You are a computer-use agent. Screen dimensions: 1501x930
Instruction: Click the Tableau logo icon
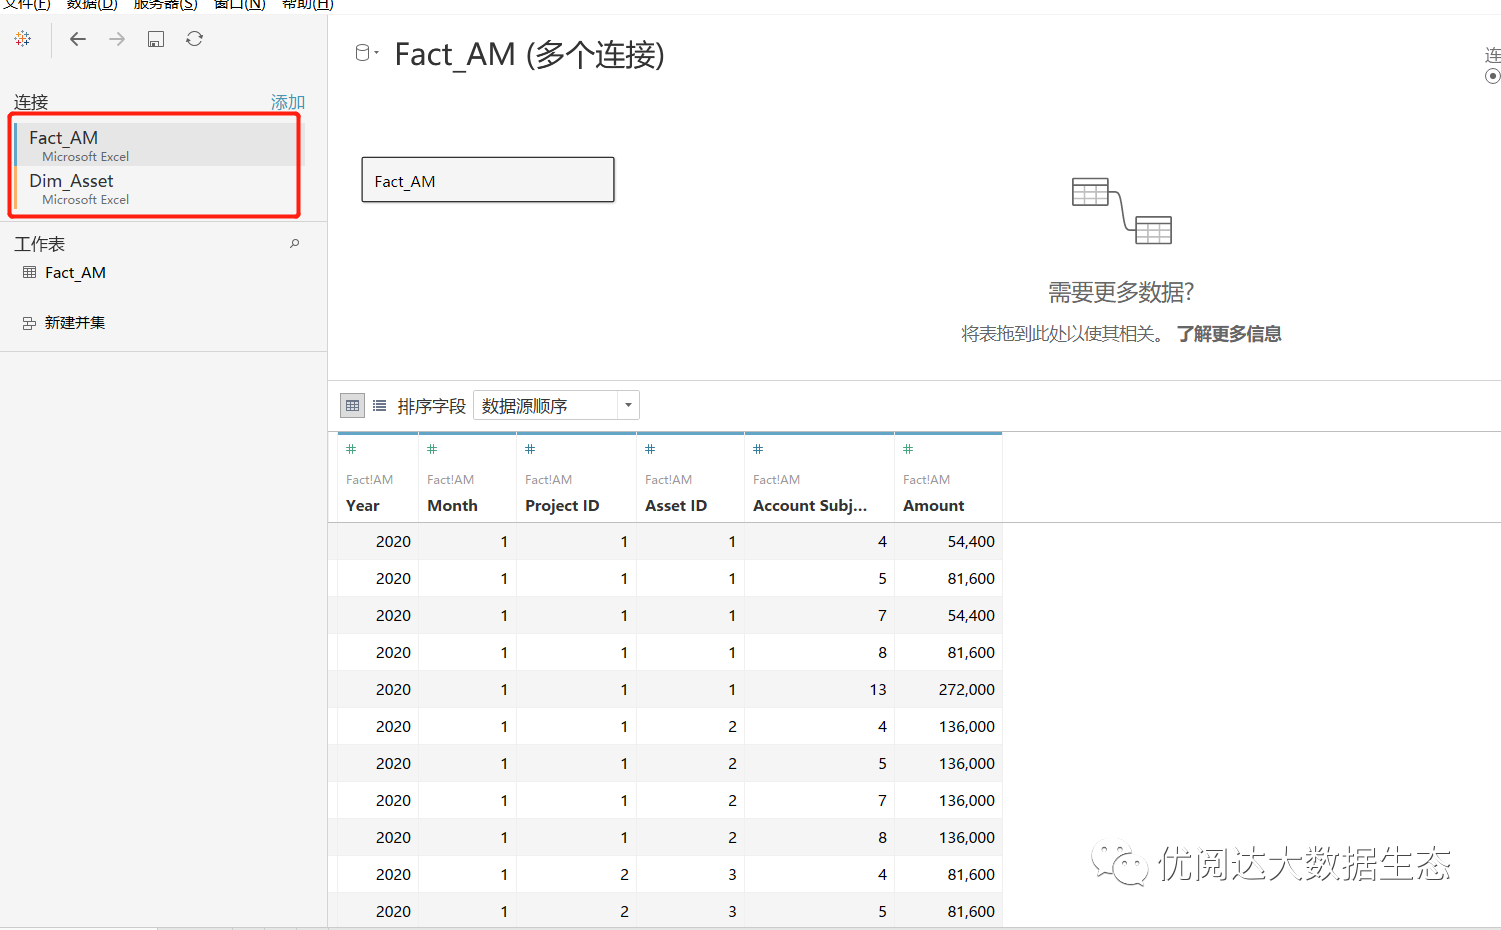pyautogui.click(x=22, y=38)
